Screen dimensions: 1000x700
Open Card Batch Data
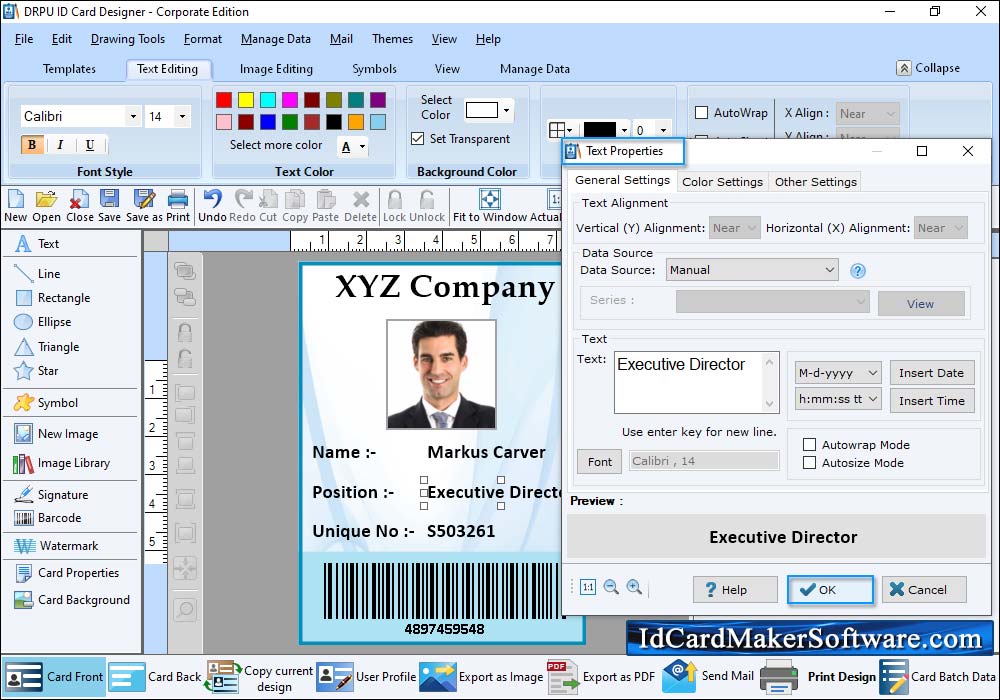point(938,677)
